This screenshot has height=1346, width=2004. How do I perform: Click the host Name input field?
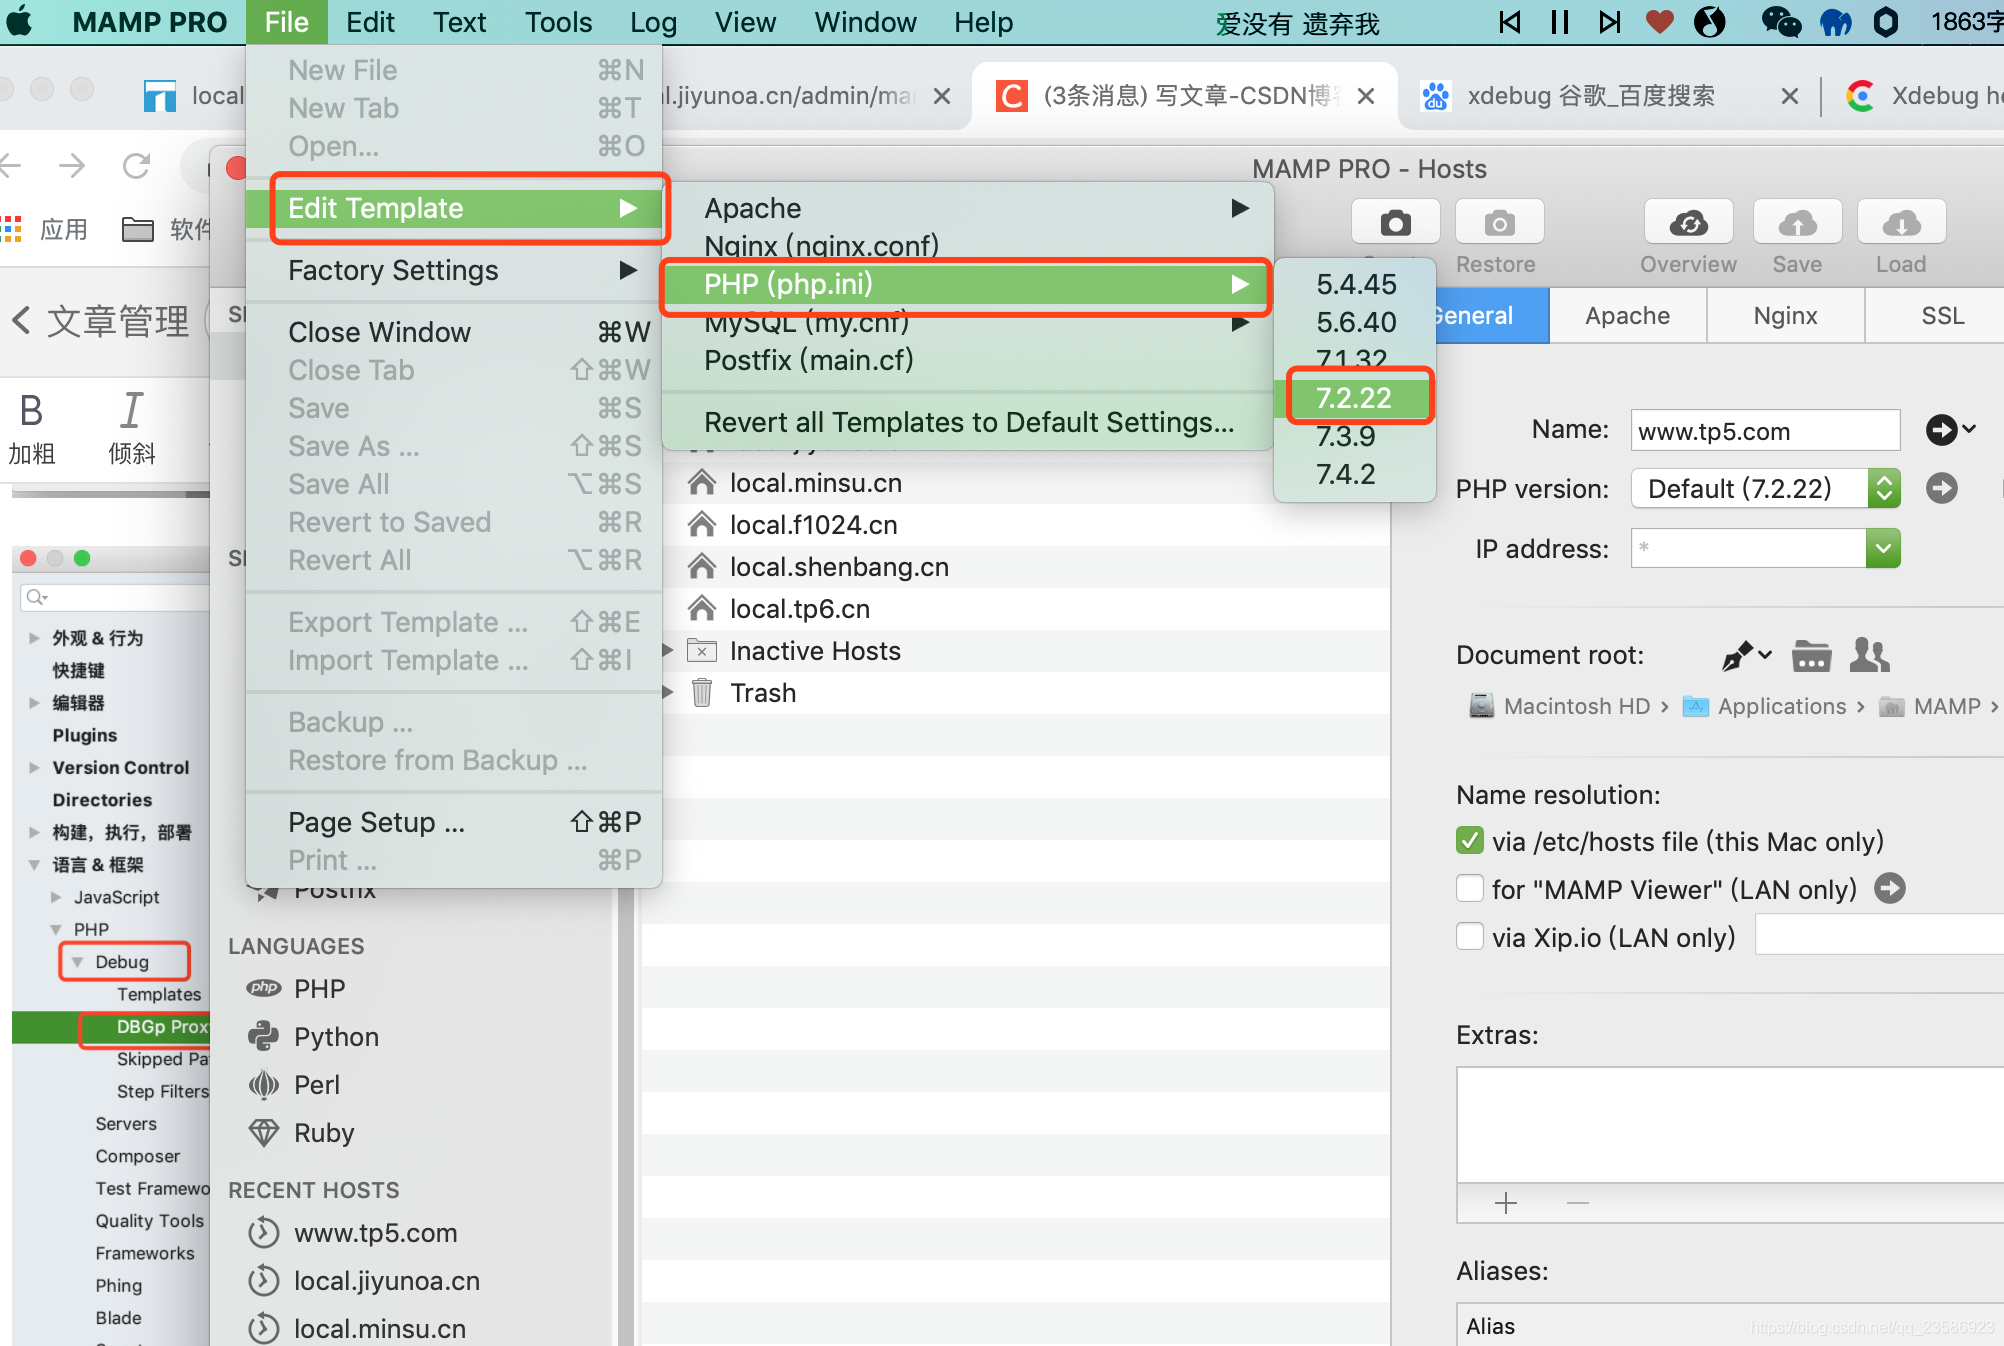[1765, 430]
